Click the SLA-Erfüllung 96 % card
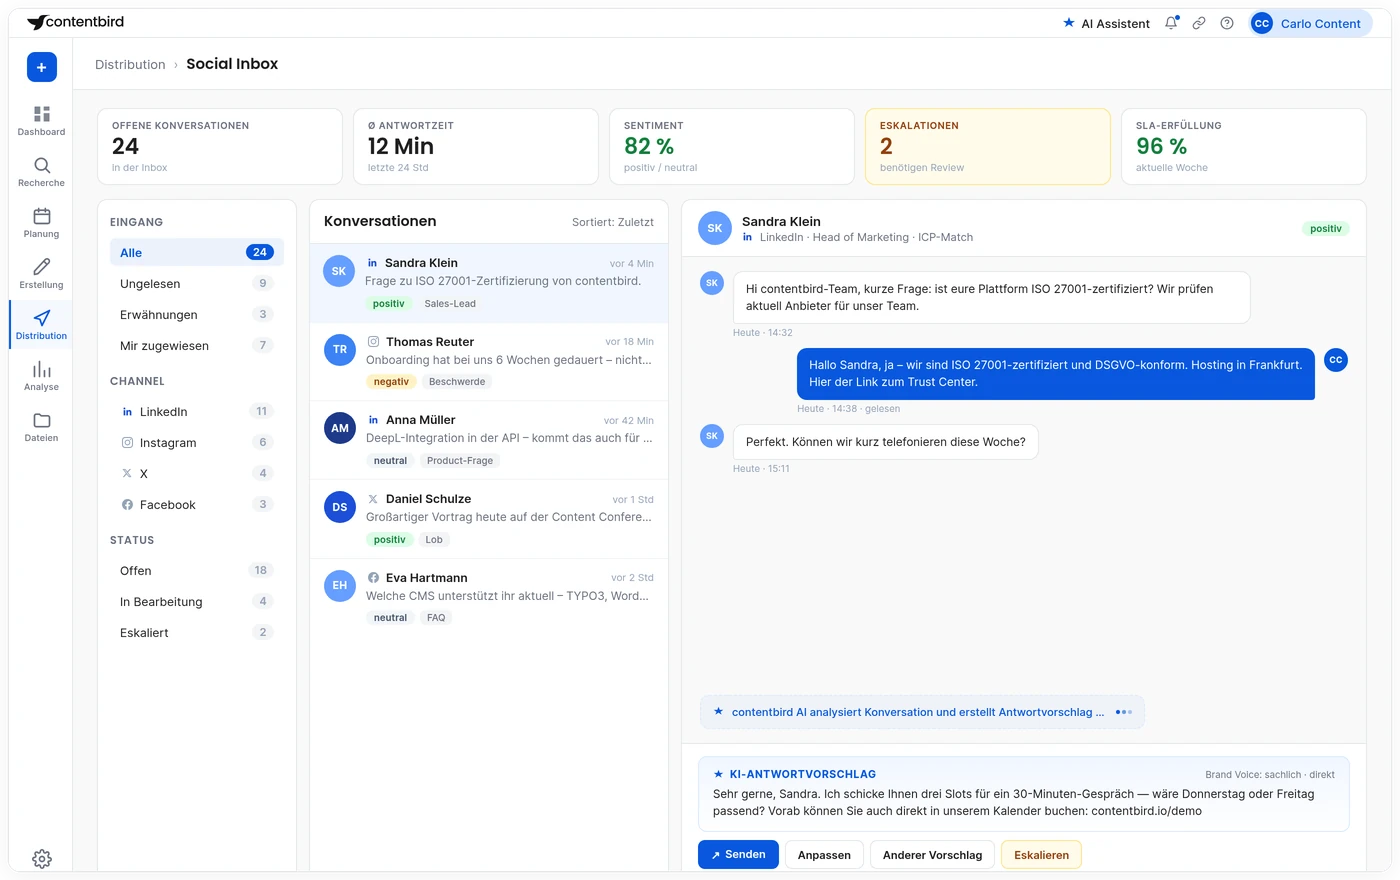The width and height of the screenshot is (1400, 880). 1244,146
